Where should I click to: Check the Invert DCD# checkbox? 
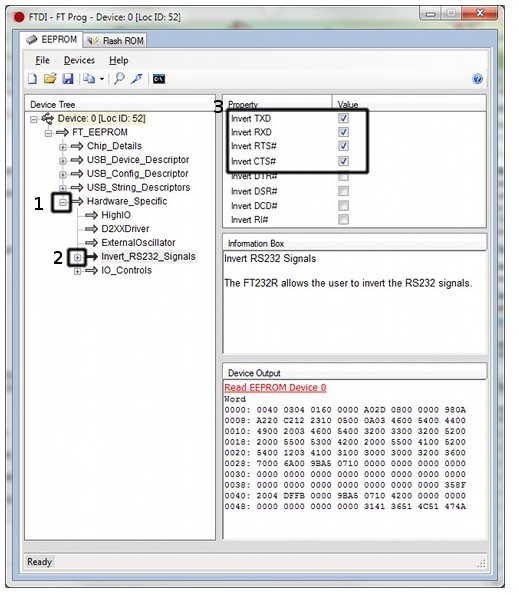click(x=343, y=206)
